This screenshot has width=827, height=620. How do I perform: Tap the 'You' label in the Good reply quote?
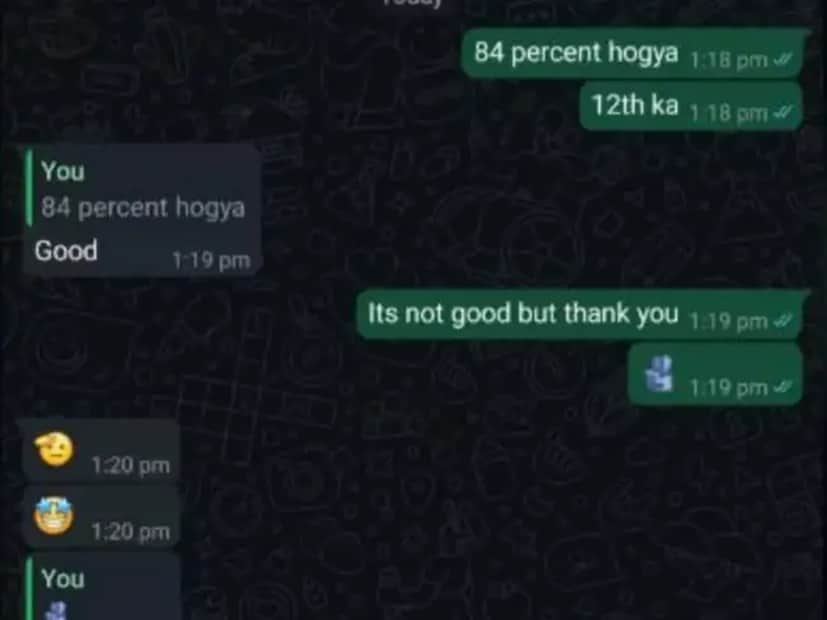[63, 171]
